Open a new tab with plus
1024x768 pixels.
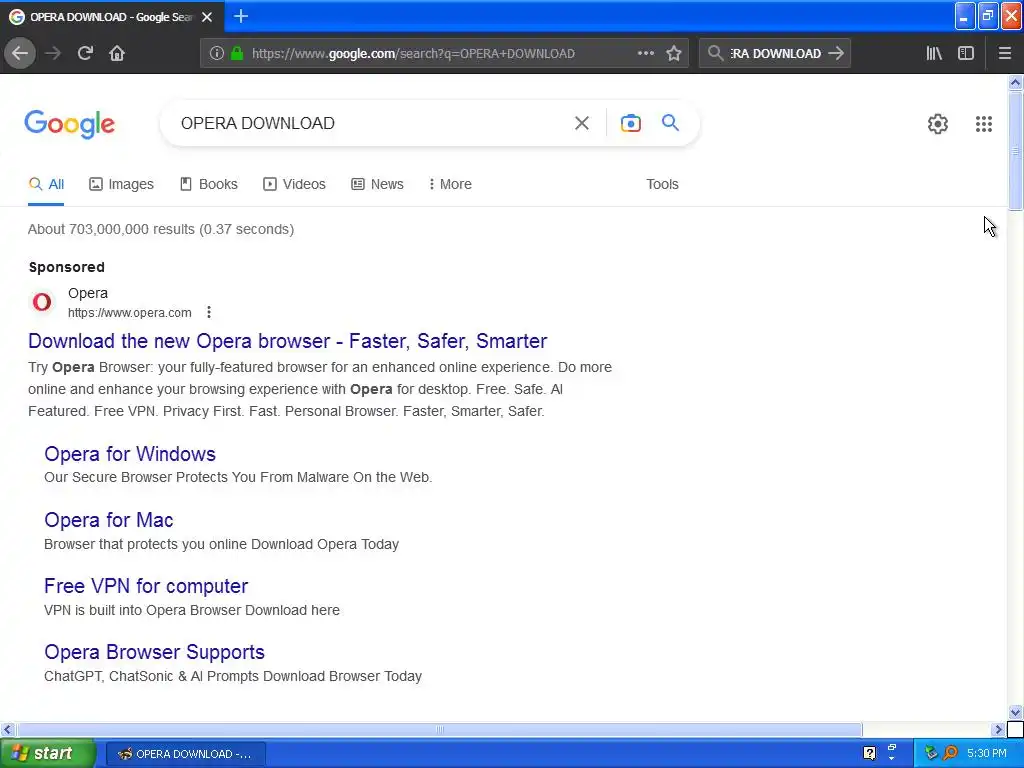point(240,16)
